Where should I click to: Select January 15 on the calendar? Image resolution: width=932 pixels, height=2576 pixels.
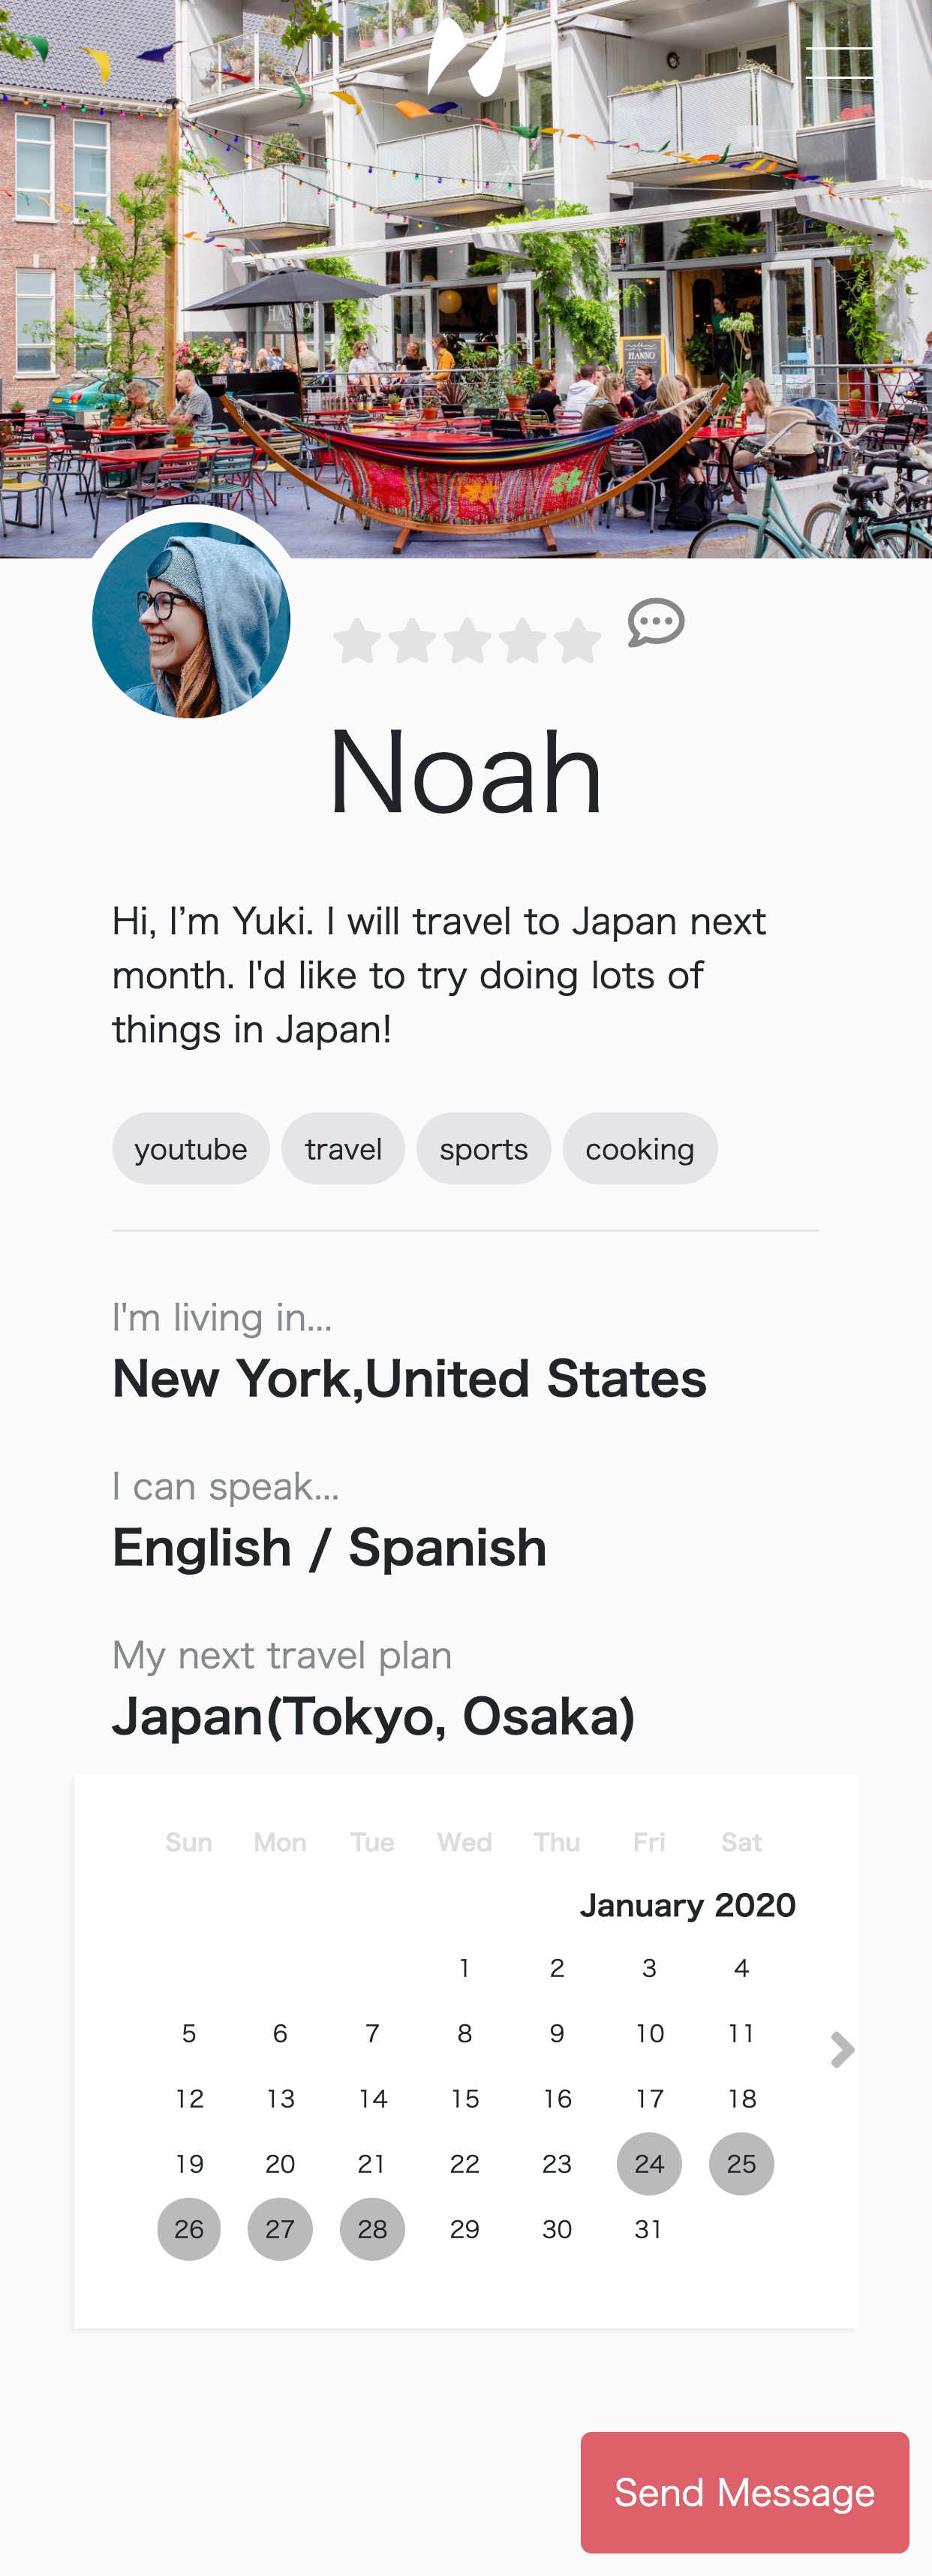465,2098
